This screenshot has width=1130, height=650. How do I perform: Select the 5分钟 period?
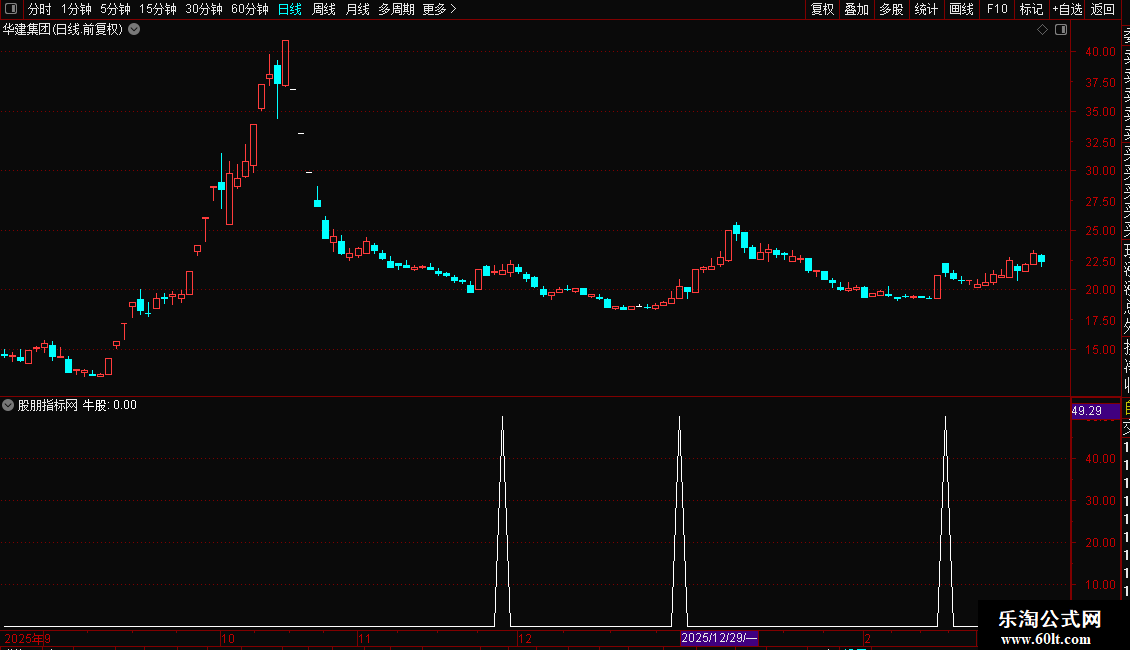point(115,9)
